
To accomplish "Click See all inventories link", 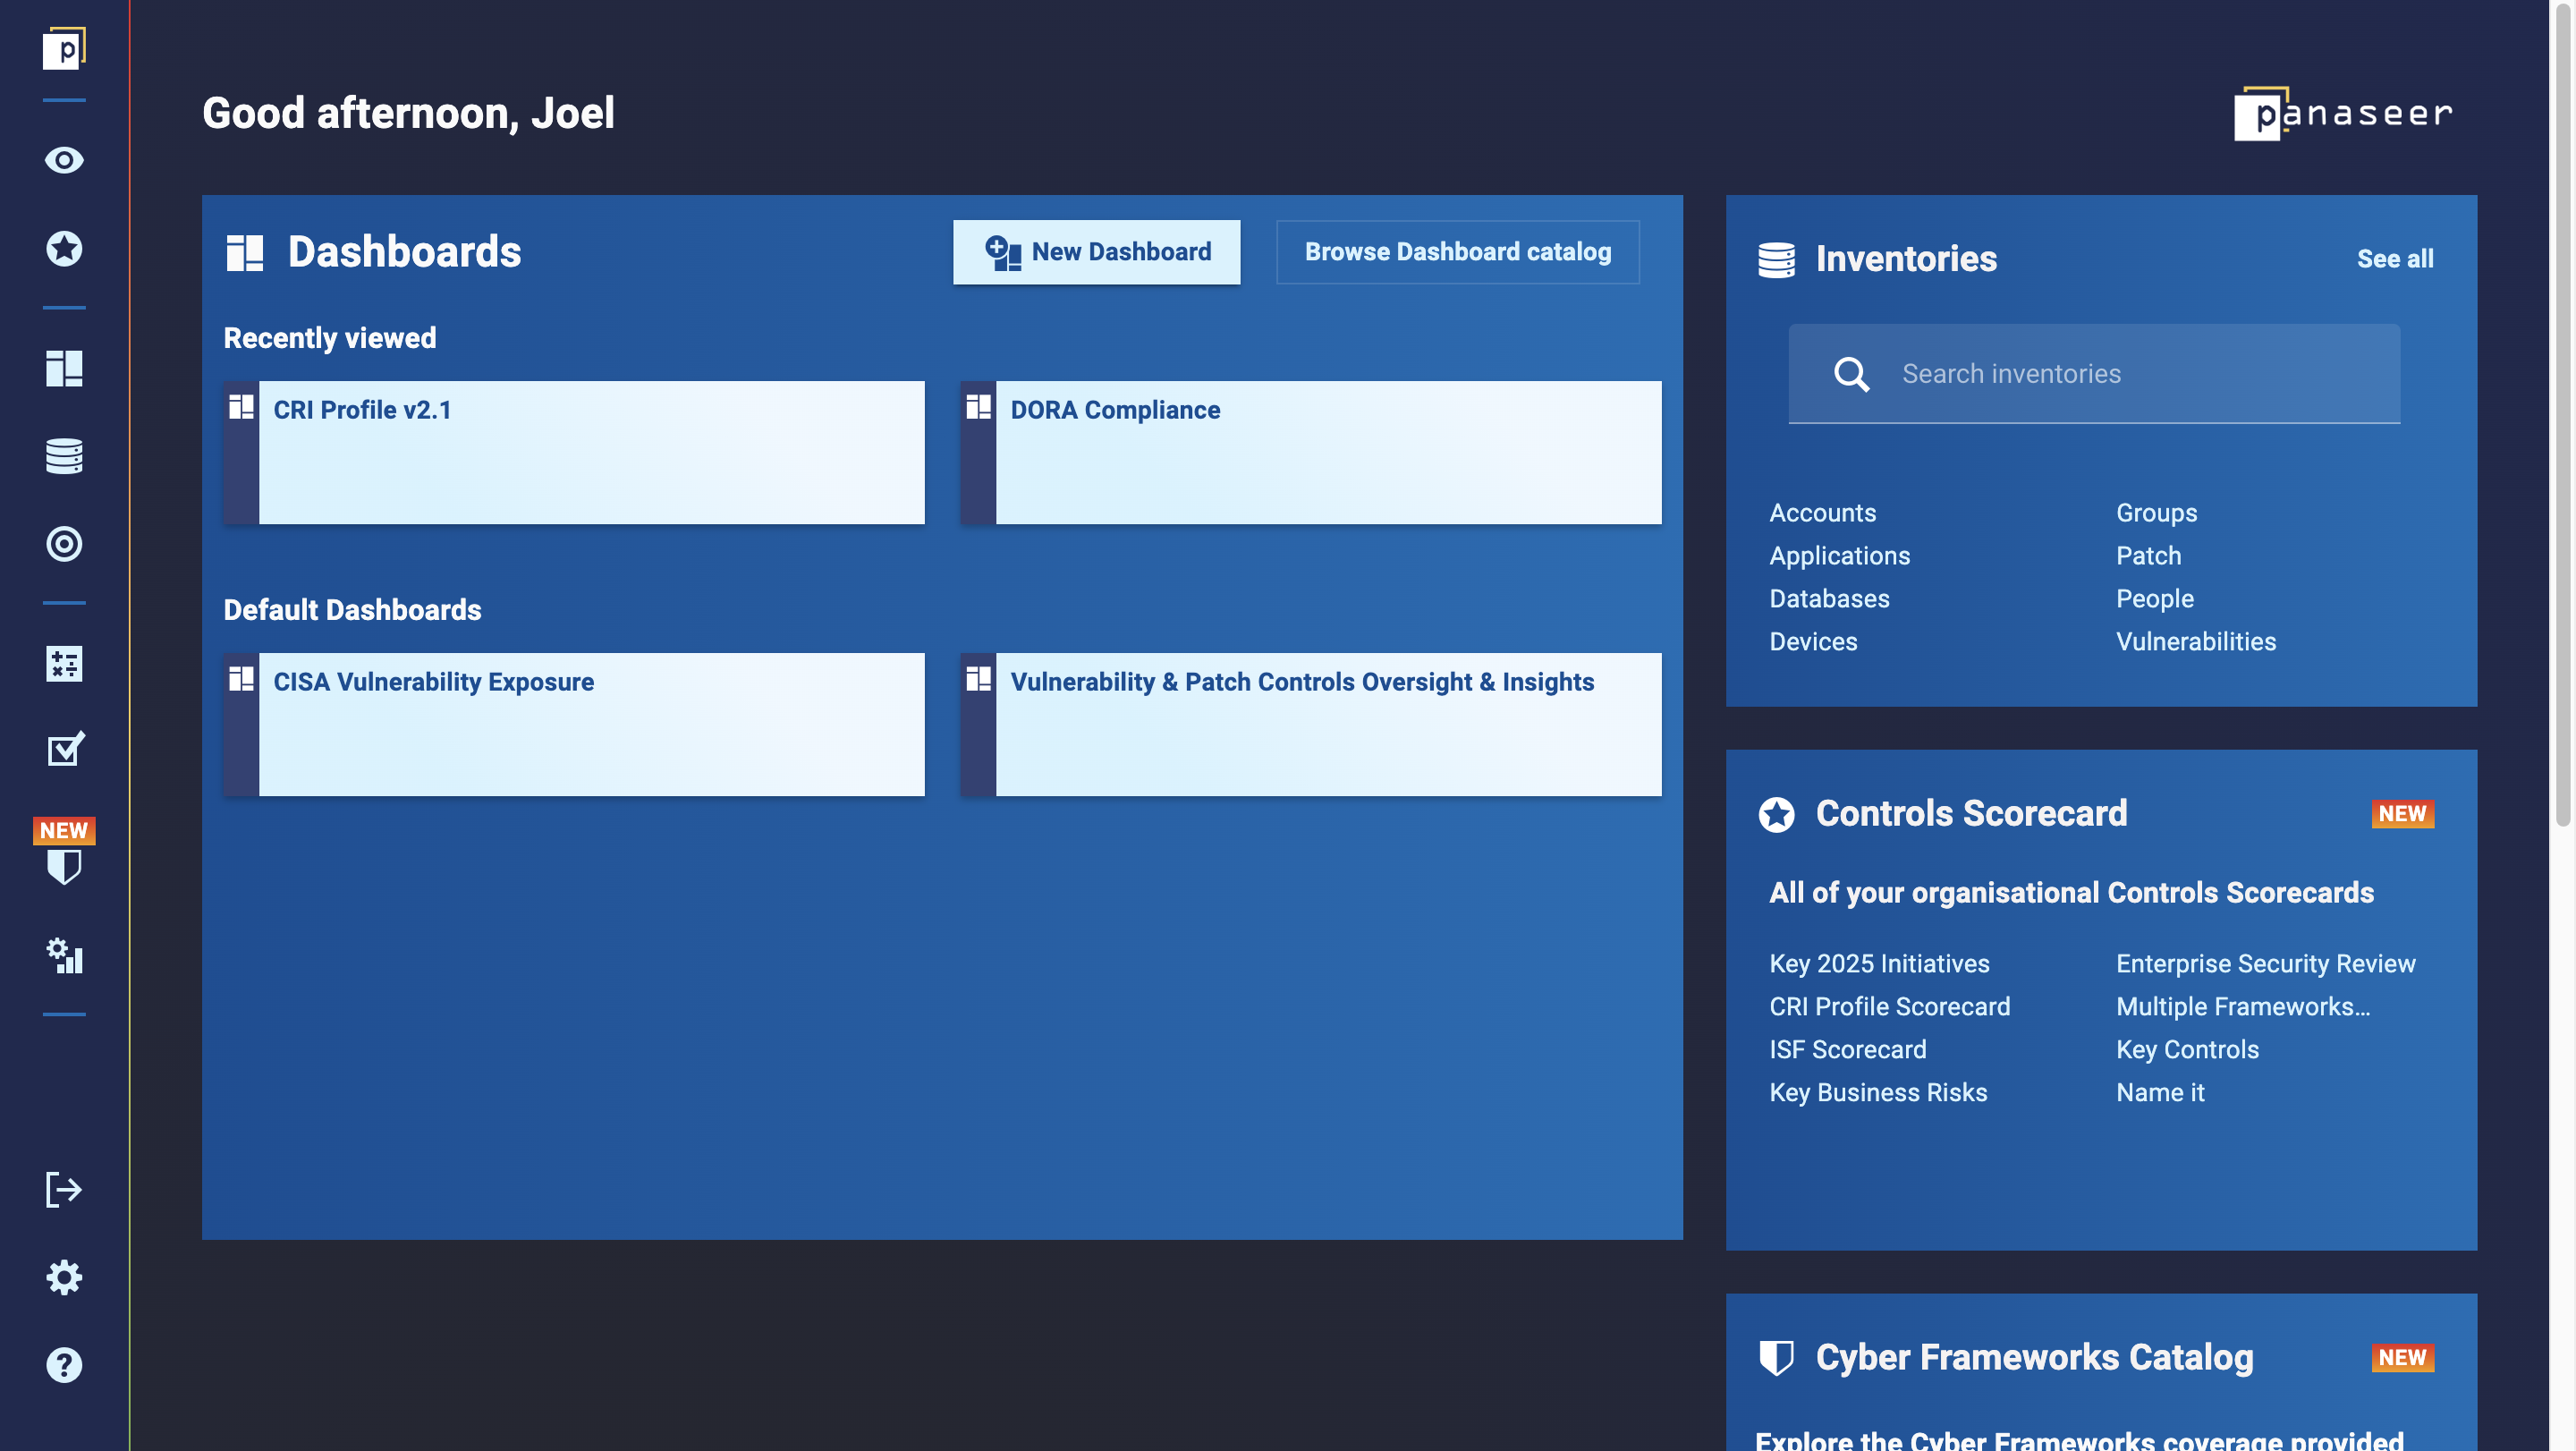I will (x=2394, y=259).
